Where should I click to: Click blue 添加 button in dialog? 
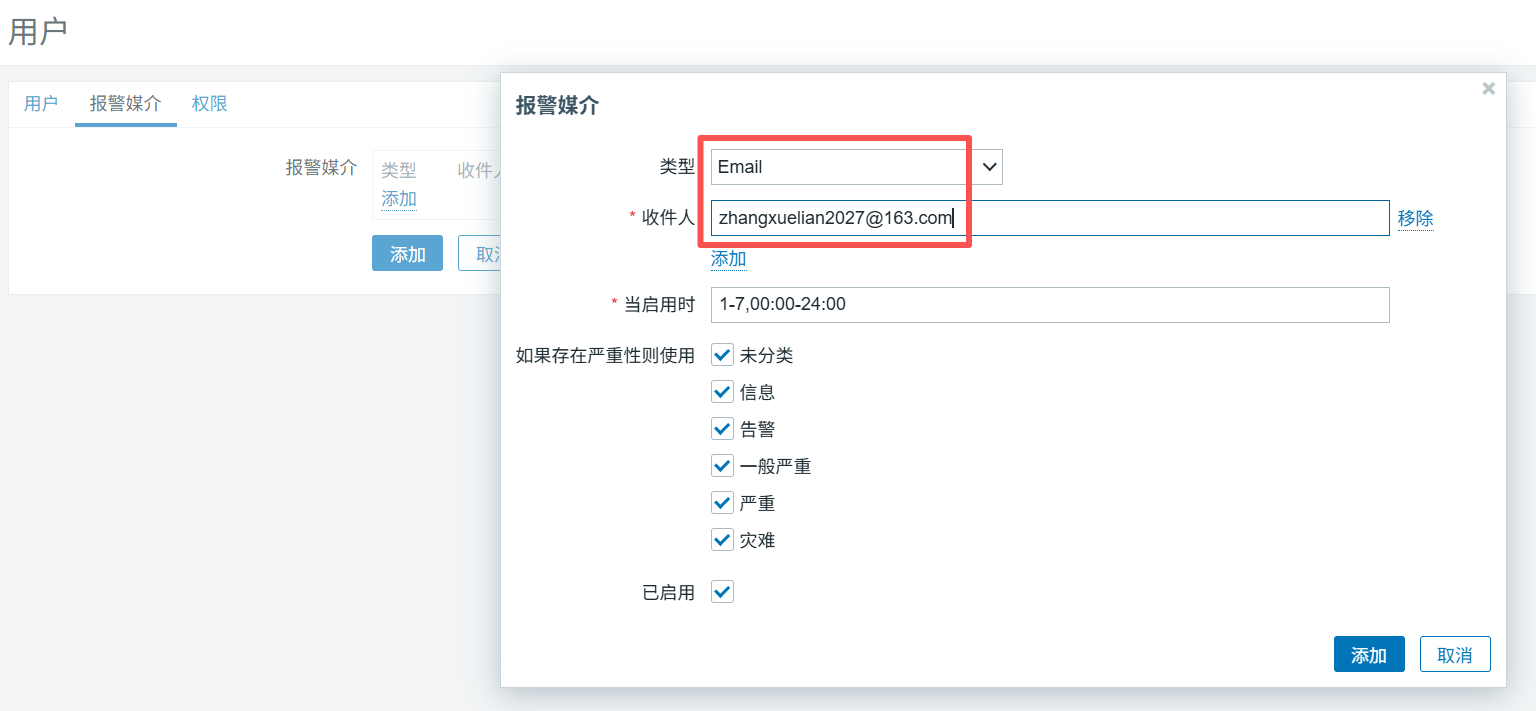click(1369, 654)
